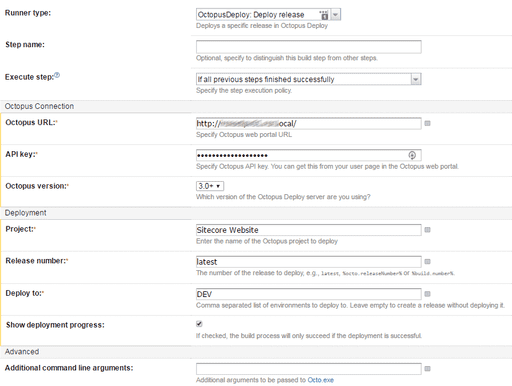Open the Octo.exe link
Viewport: 512px width, 386px height.
tap(320, 380)
